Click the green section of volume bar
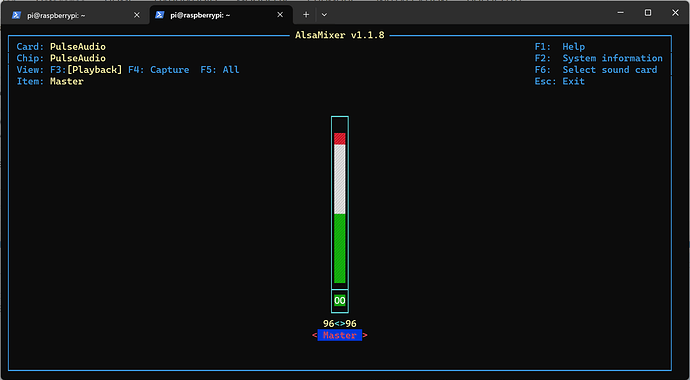The height and width of the screenshot is (380, 690). tap(340, 248)
